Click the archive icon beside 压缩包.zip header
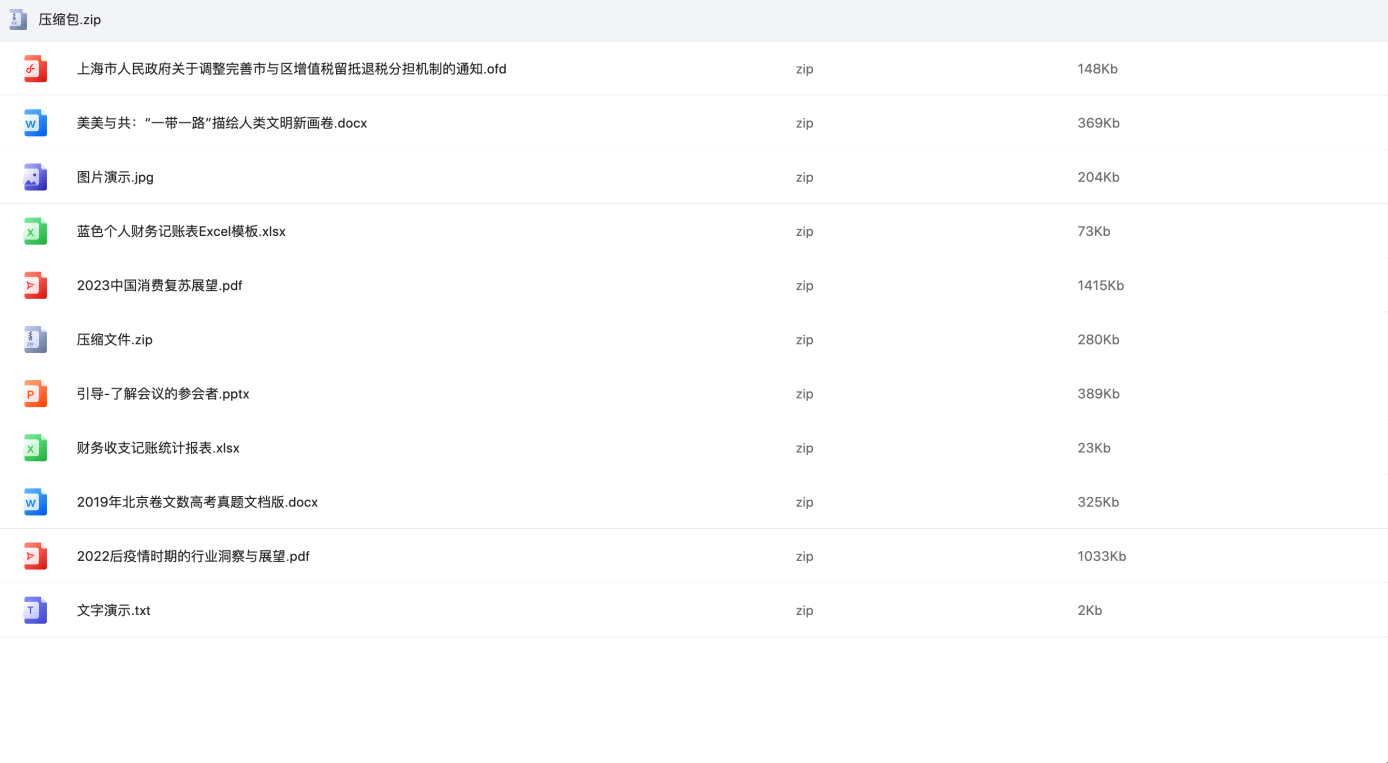 pos(18,19)
